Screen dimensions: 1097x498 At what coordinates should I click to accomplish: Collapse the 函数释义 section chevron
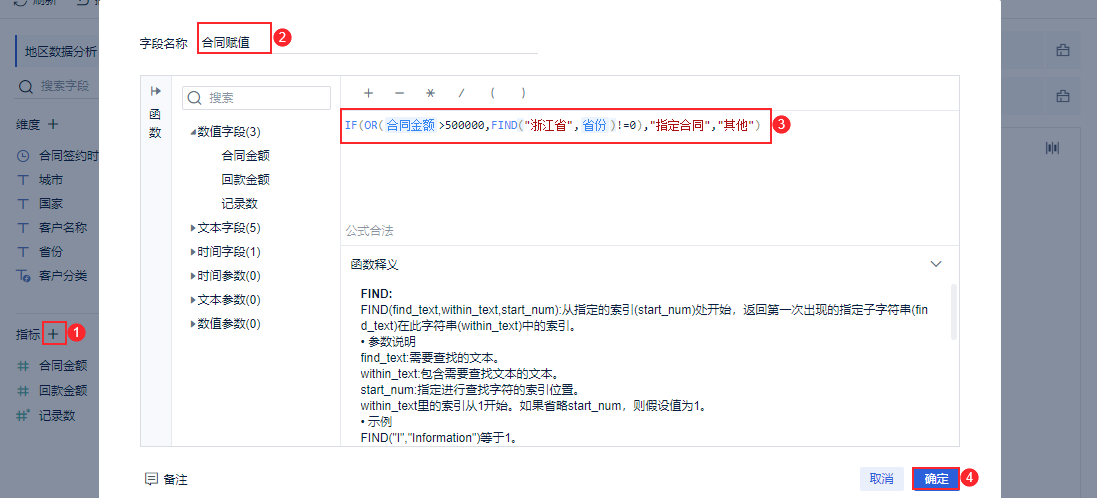tap(935, 264)
